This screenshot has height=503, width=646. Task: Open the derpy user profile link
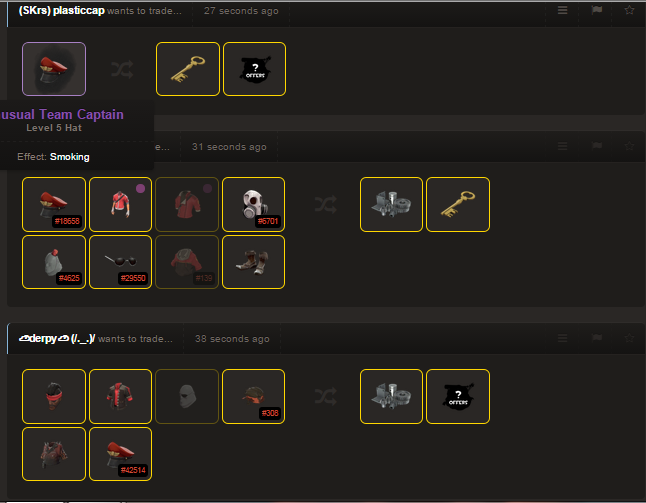tap(57, 339)
